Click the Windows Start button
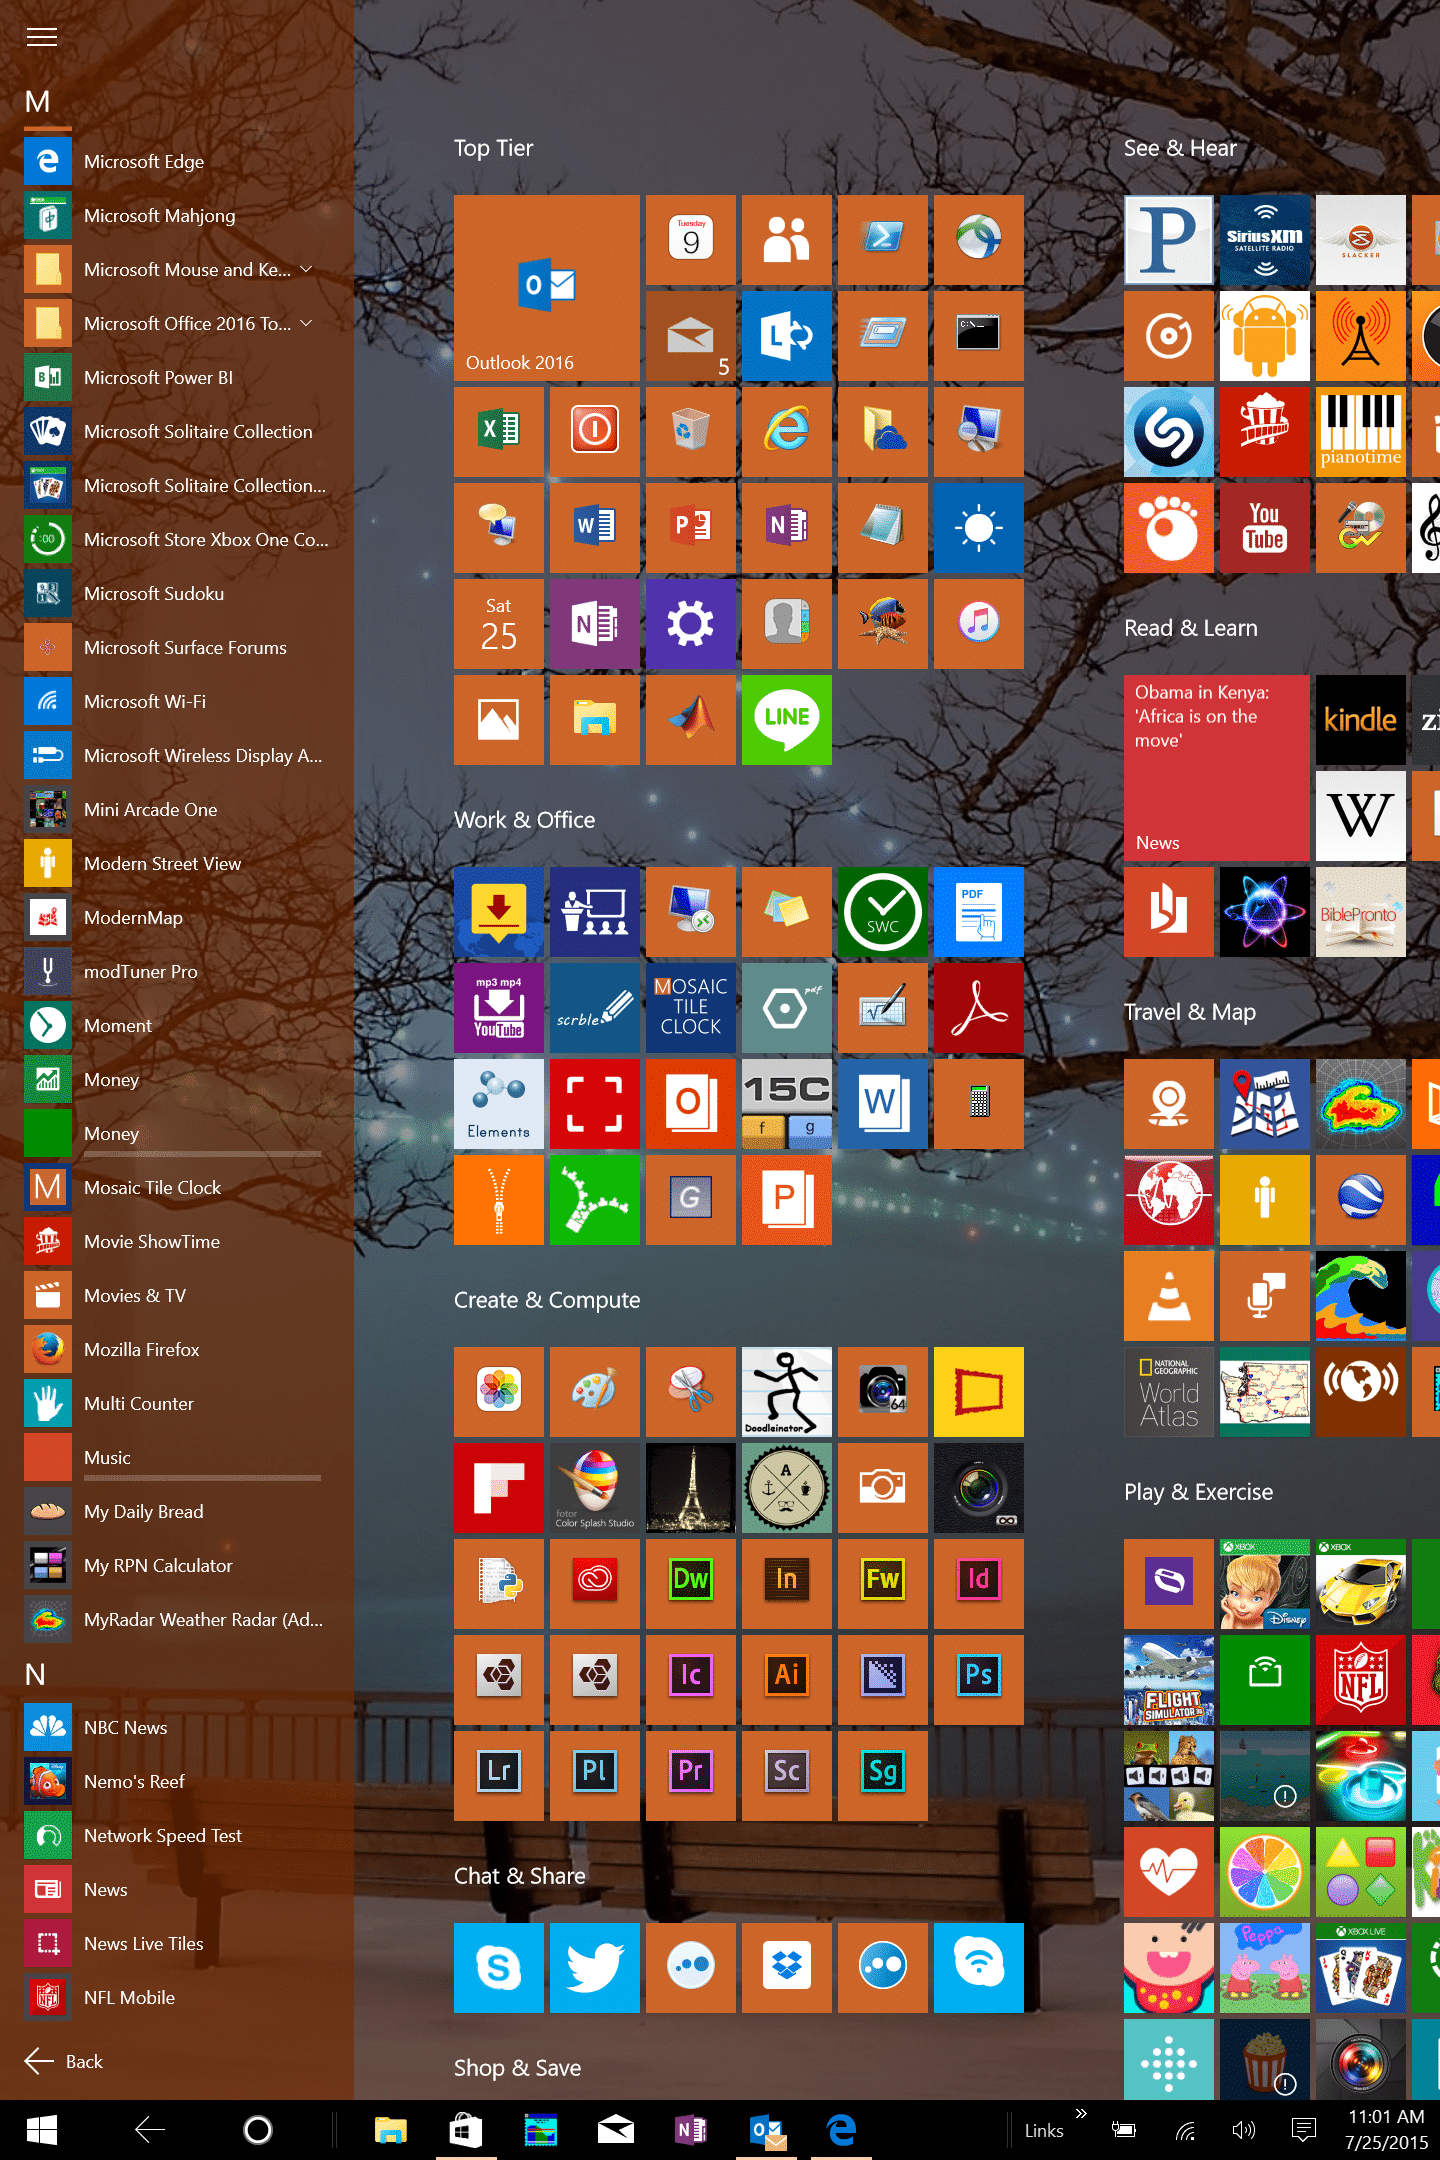Image resolution: width=1440 pixels, height=2160 pixels. 41,2130
